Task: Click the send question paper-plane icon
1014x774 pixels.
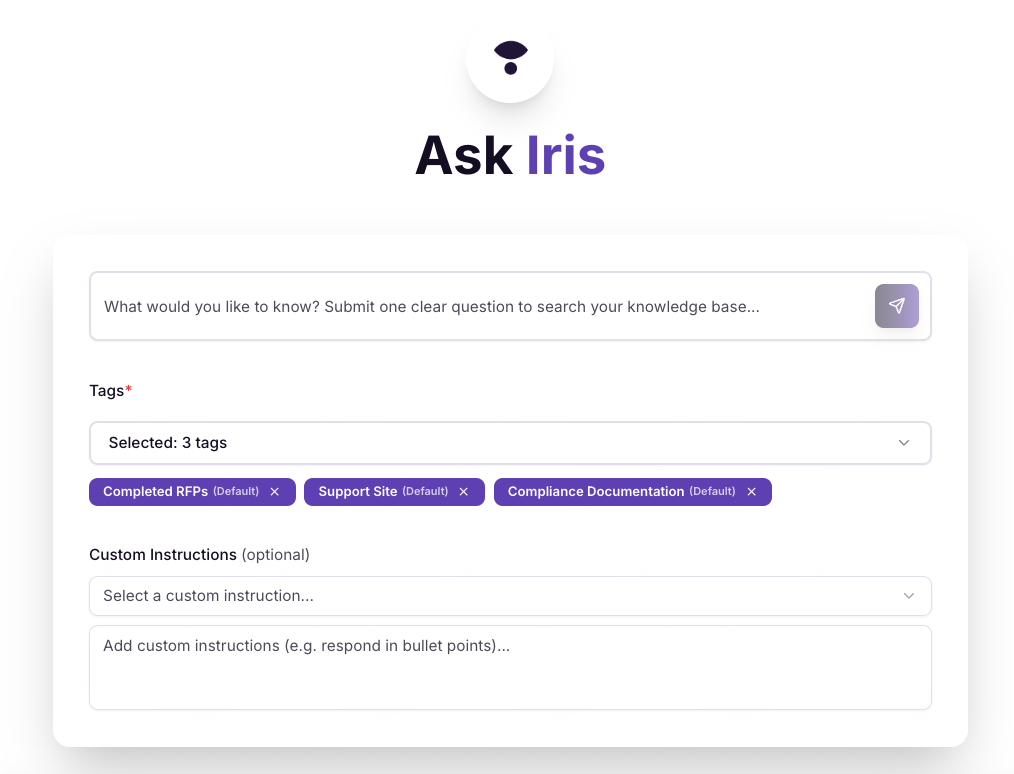Action: point(896,306)
